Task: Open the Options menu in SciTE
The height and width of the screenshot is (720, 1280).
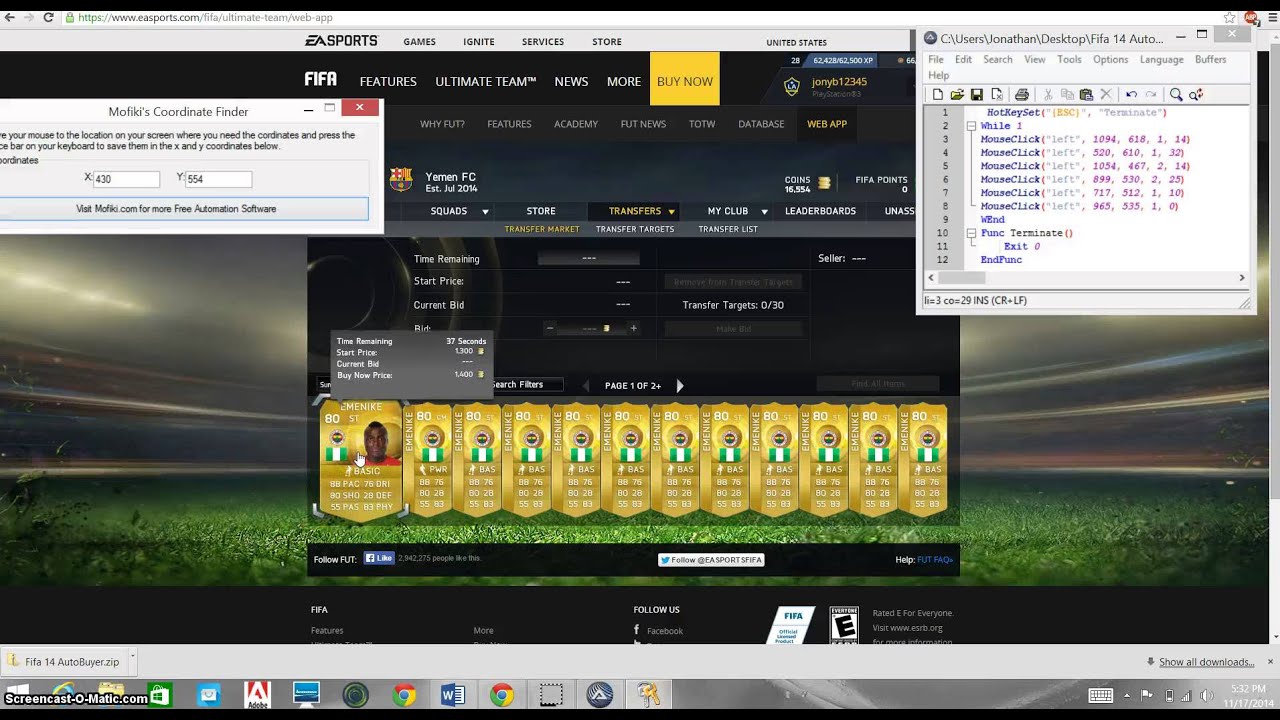Action: (1110, 59)
